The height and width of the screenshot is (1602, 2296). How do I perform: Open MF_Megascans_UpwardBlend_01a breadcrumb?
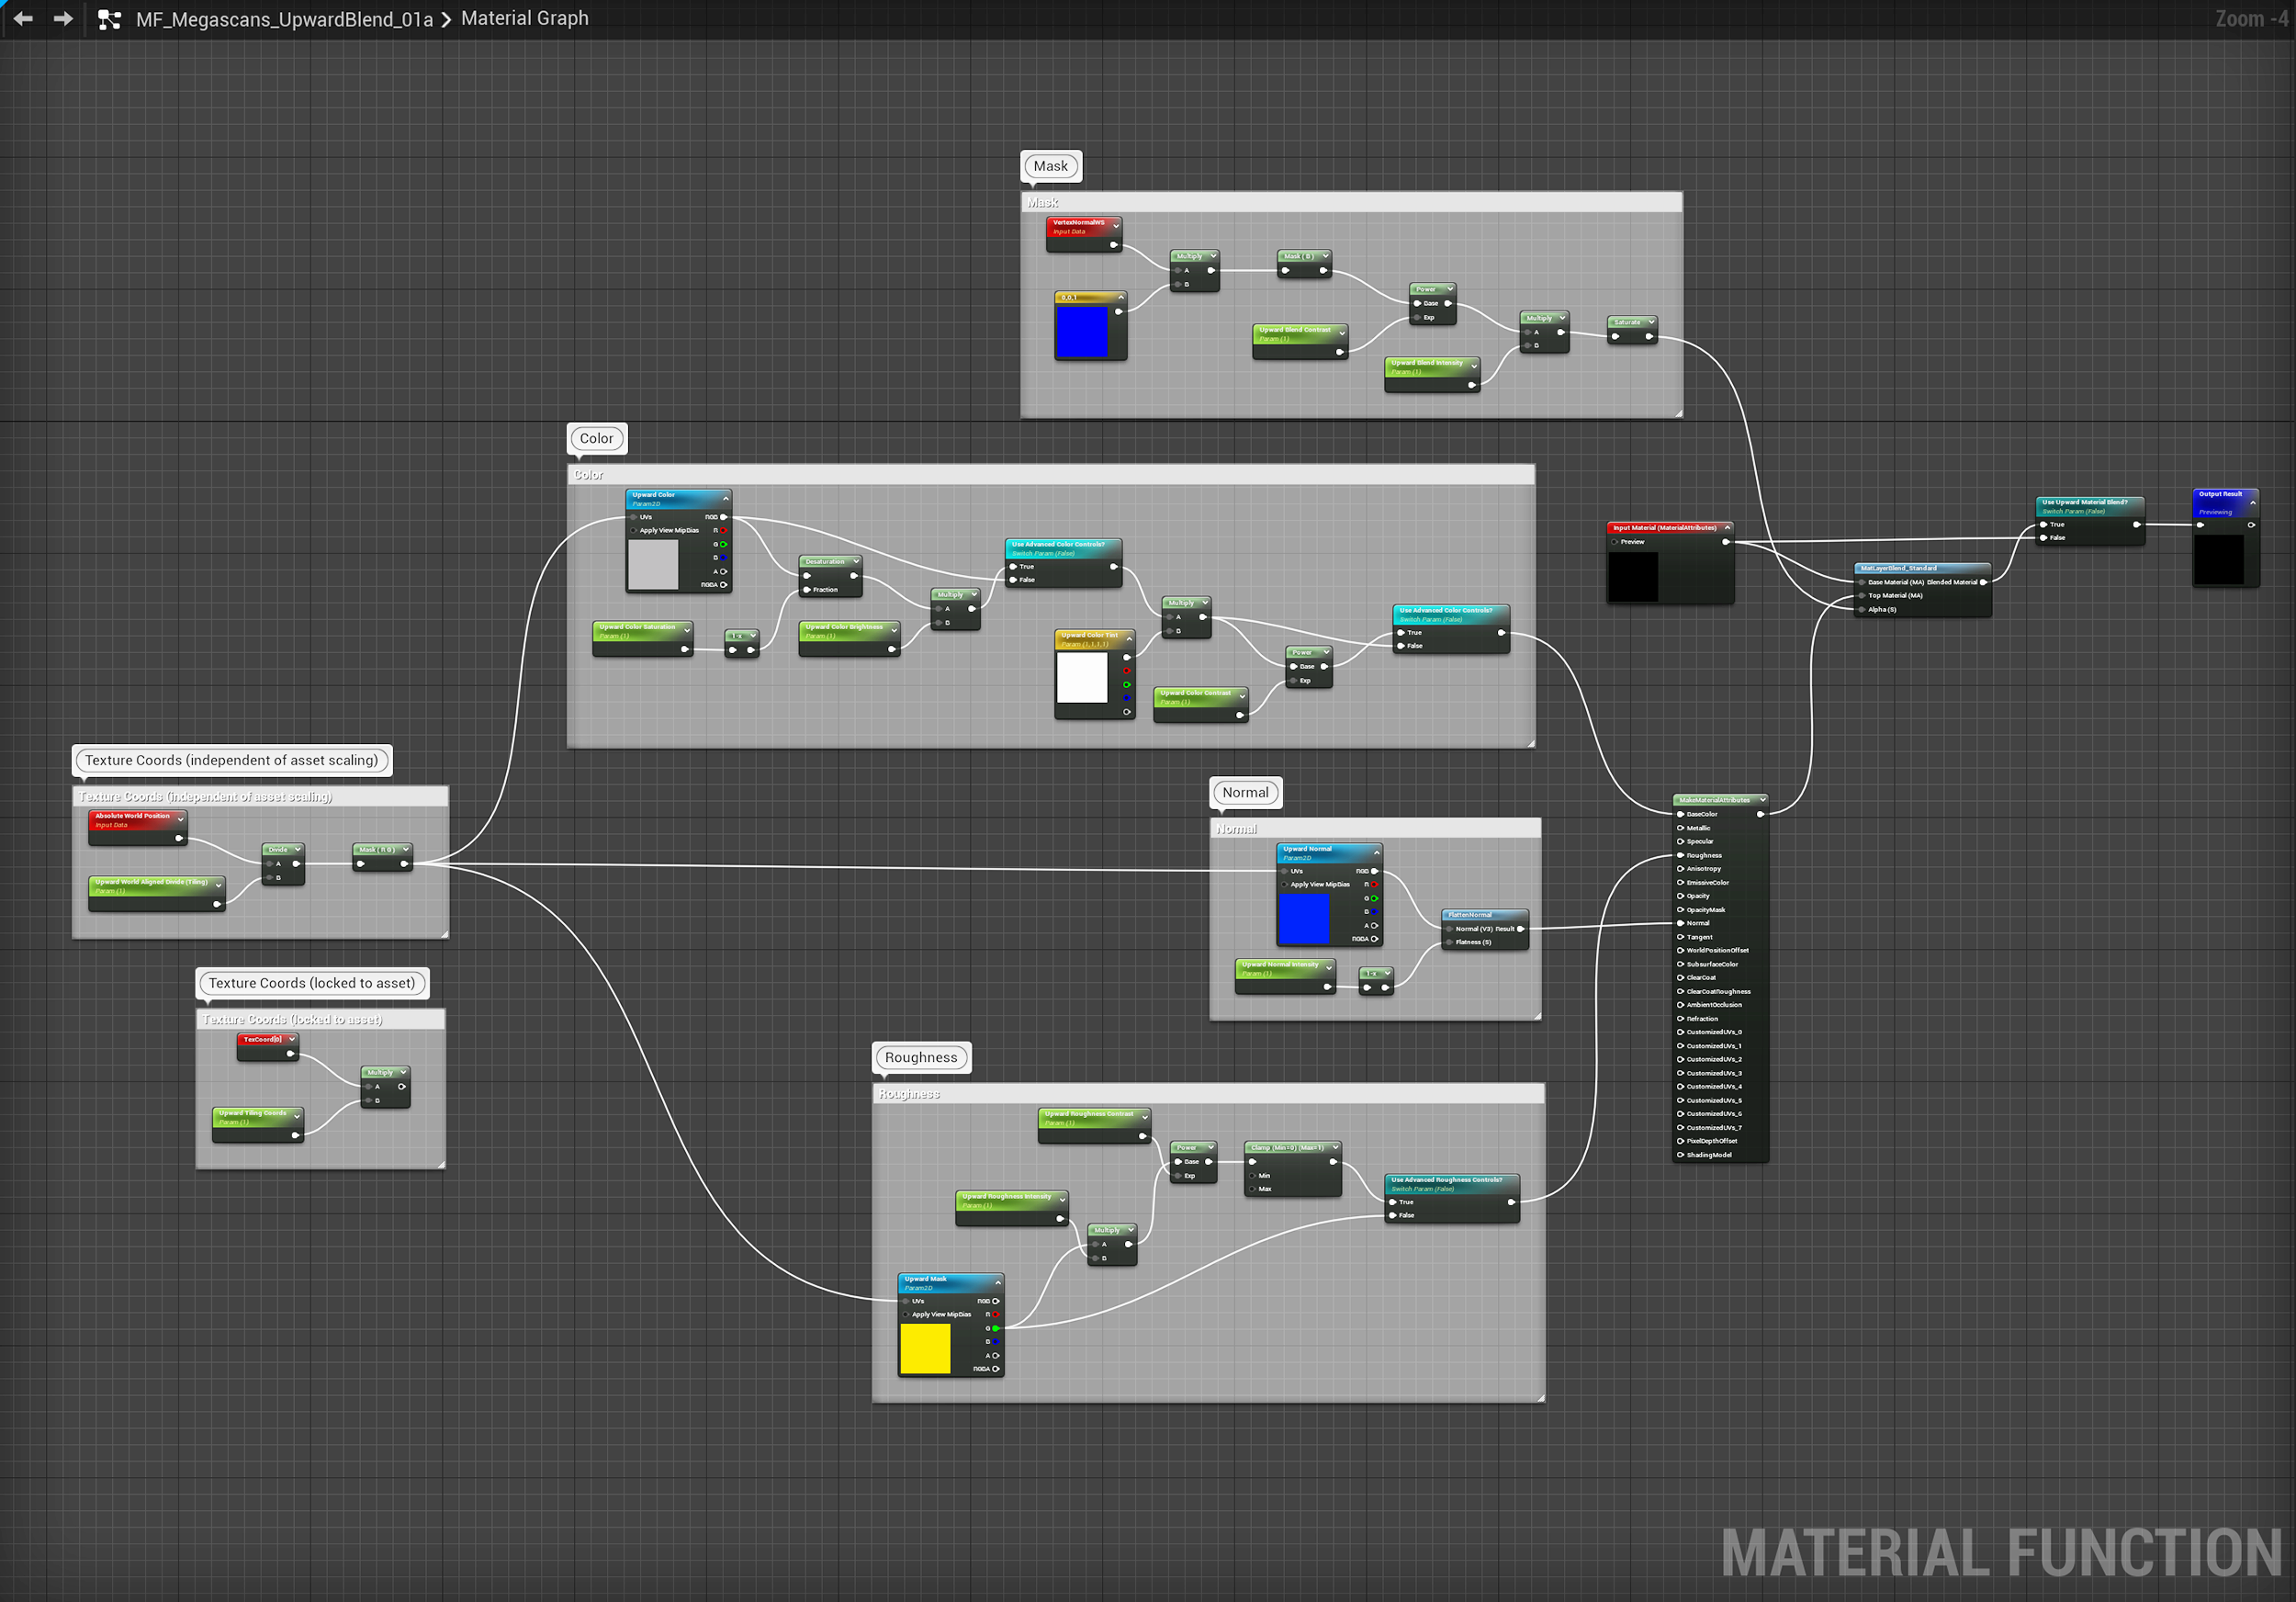(x=284, y=19)
